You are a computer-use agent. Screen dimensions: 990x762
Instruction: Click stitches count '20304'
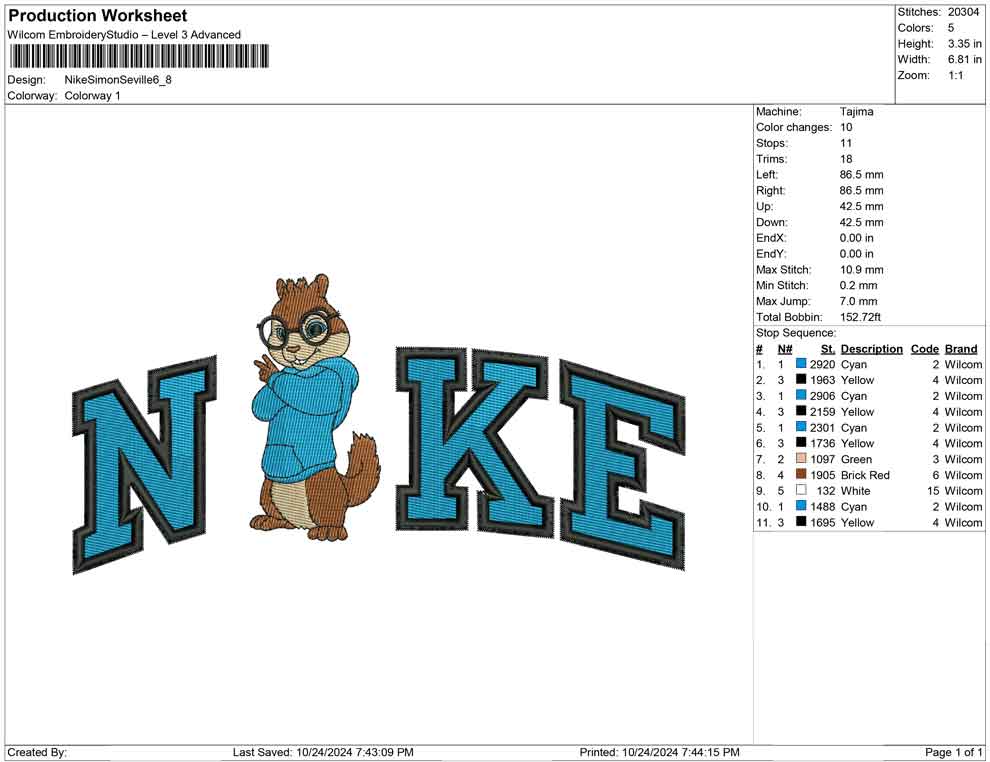click(x=963, y=12)
